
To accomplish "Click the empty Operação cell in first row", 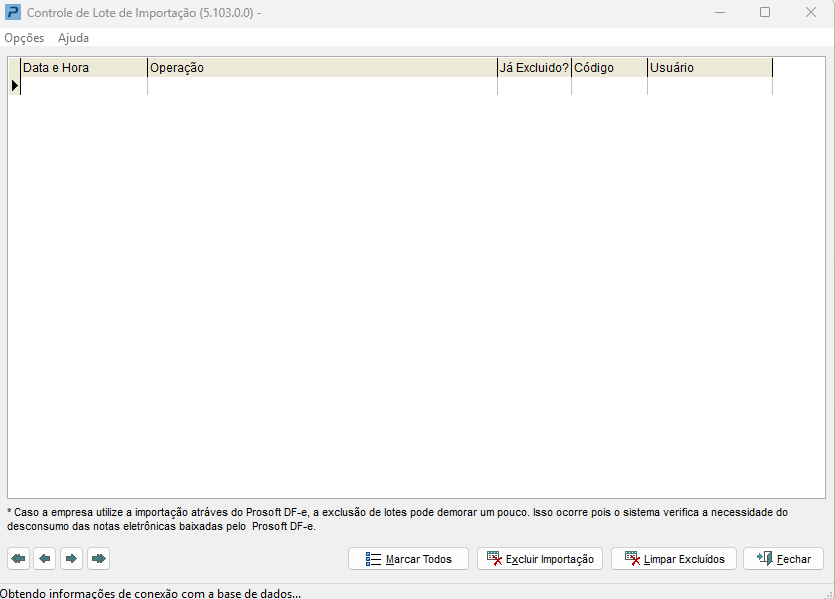I will pos(322,86).
